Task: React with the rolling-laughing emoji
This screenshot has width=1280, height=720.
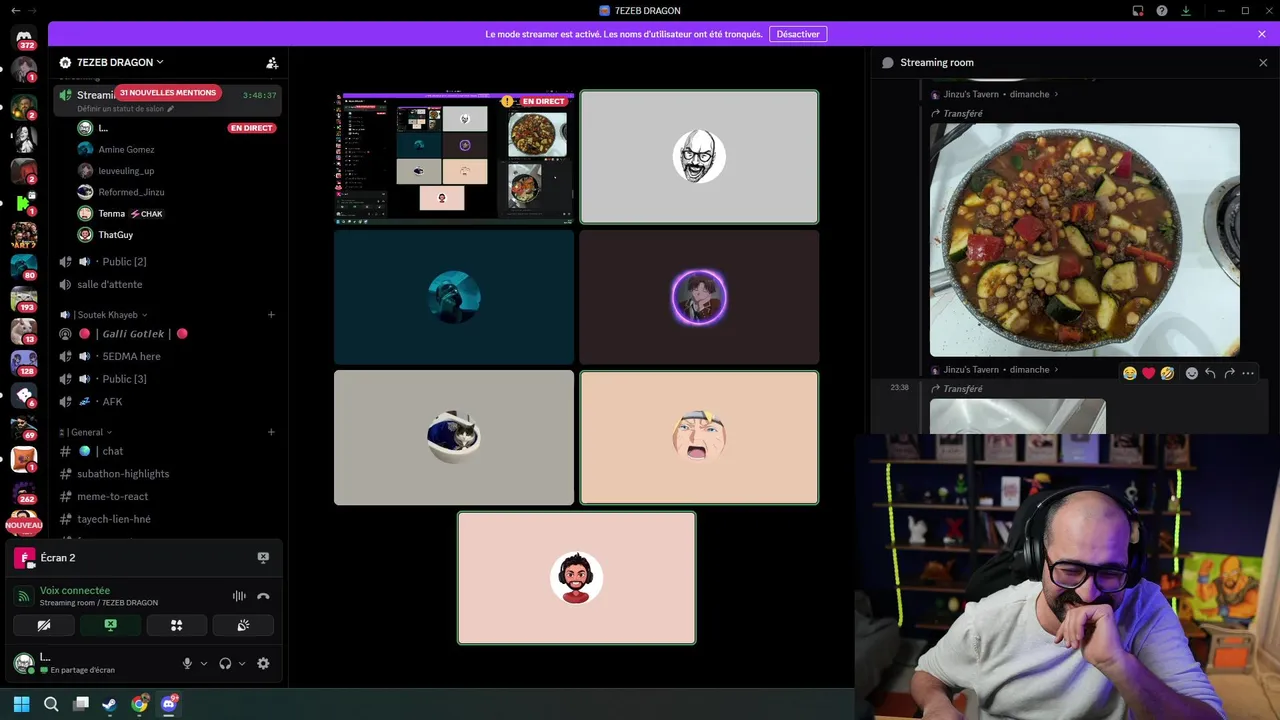Action: pos(1167,373)
